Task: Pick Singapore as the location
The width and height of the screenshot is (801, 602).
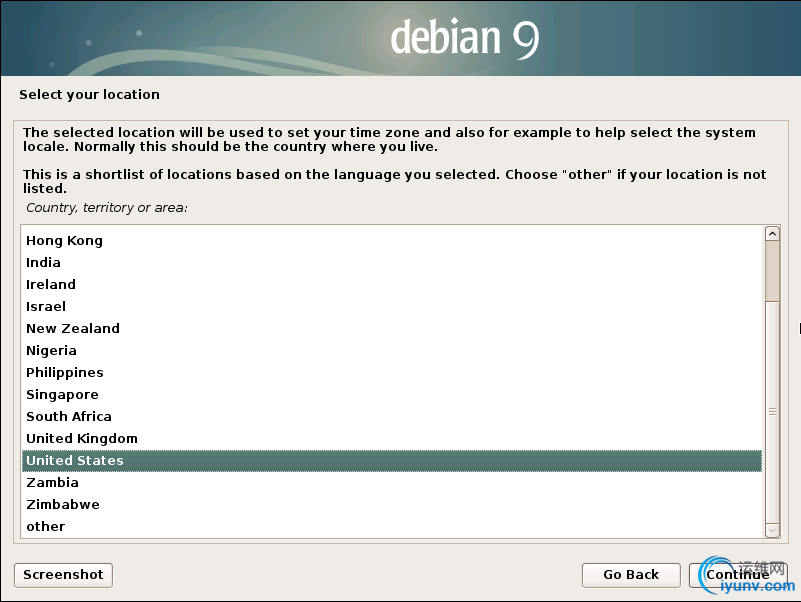Action: point(392,395)
